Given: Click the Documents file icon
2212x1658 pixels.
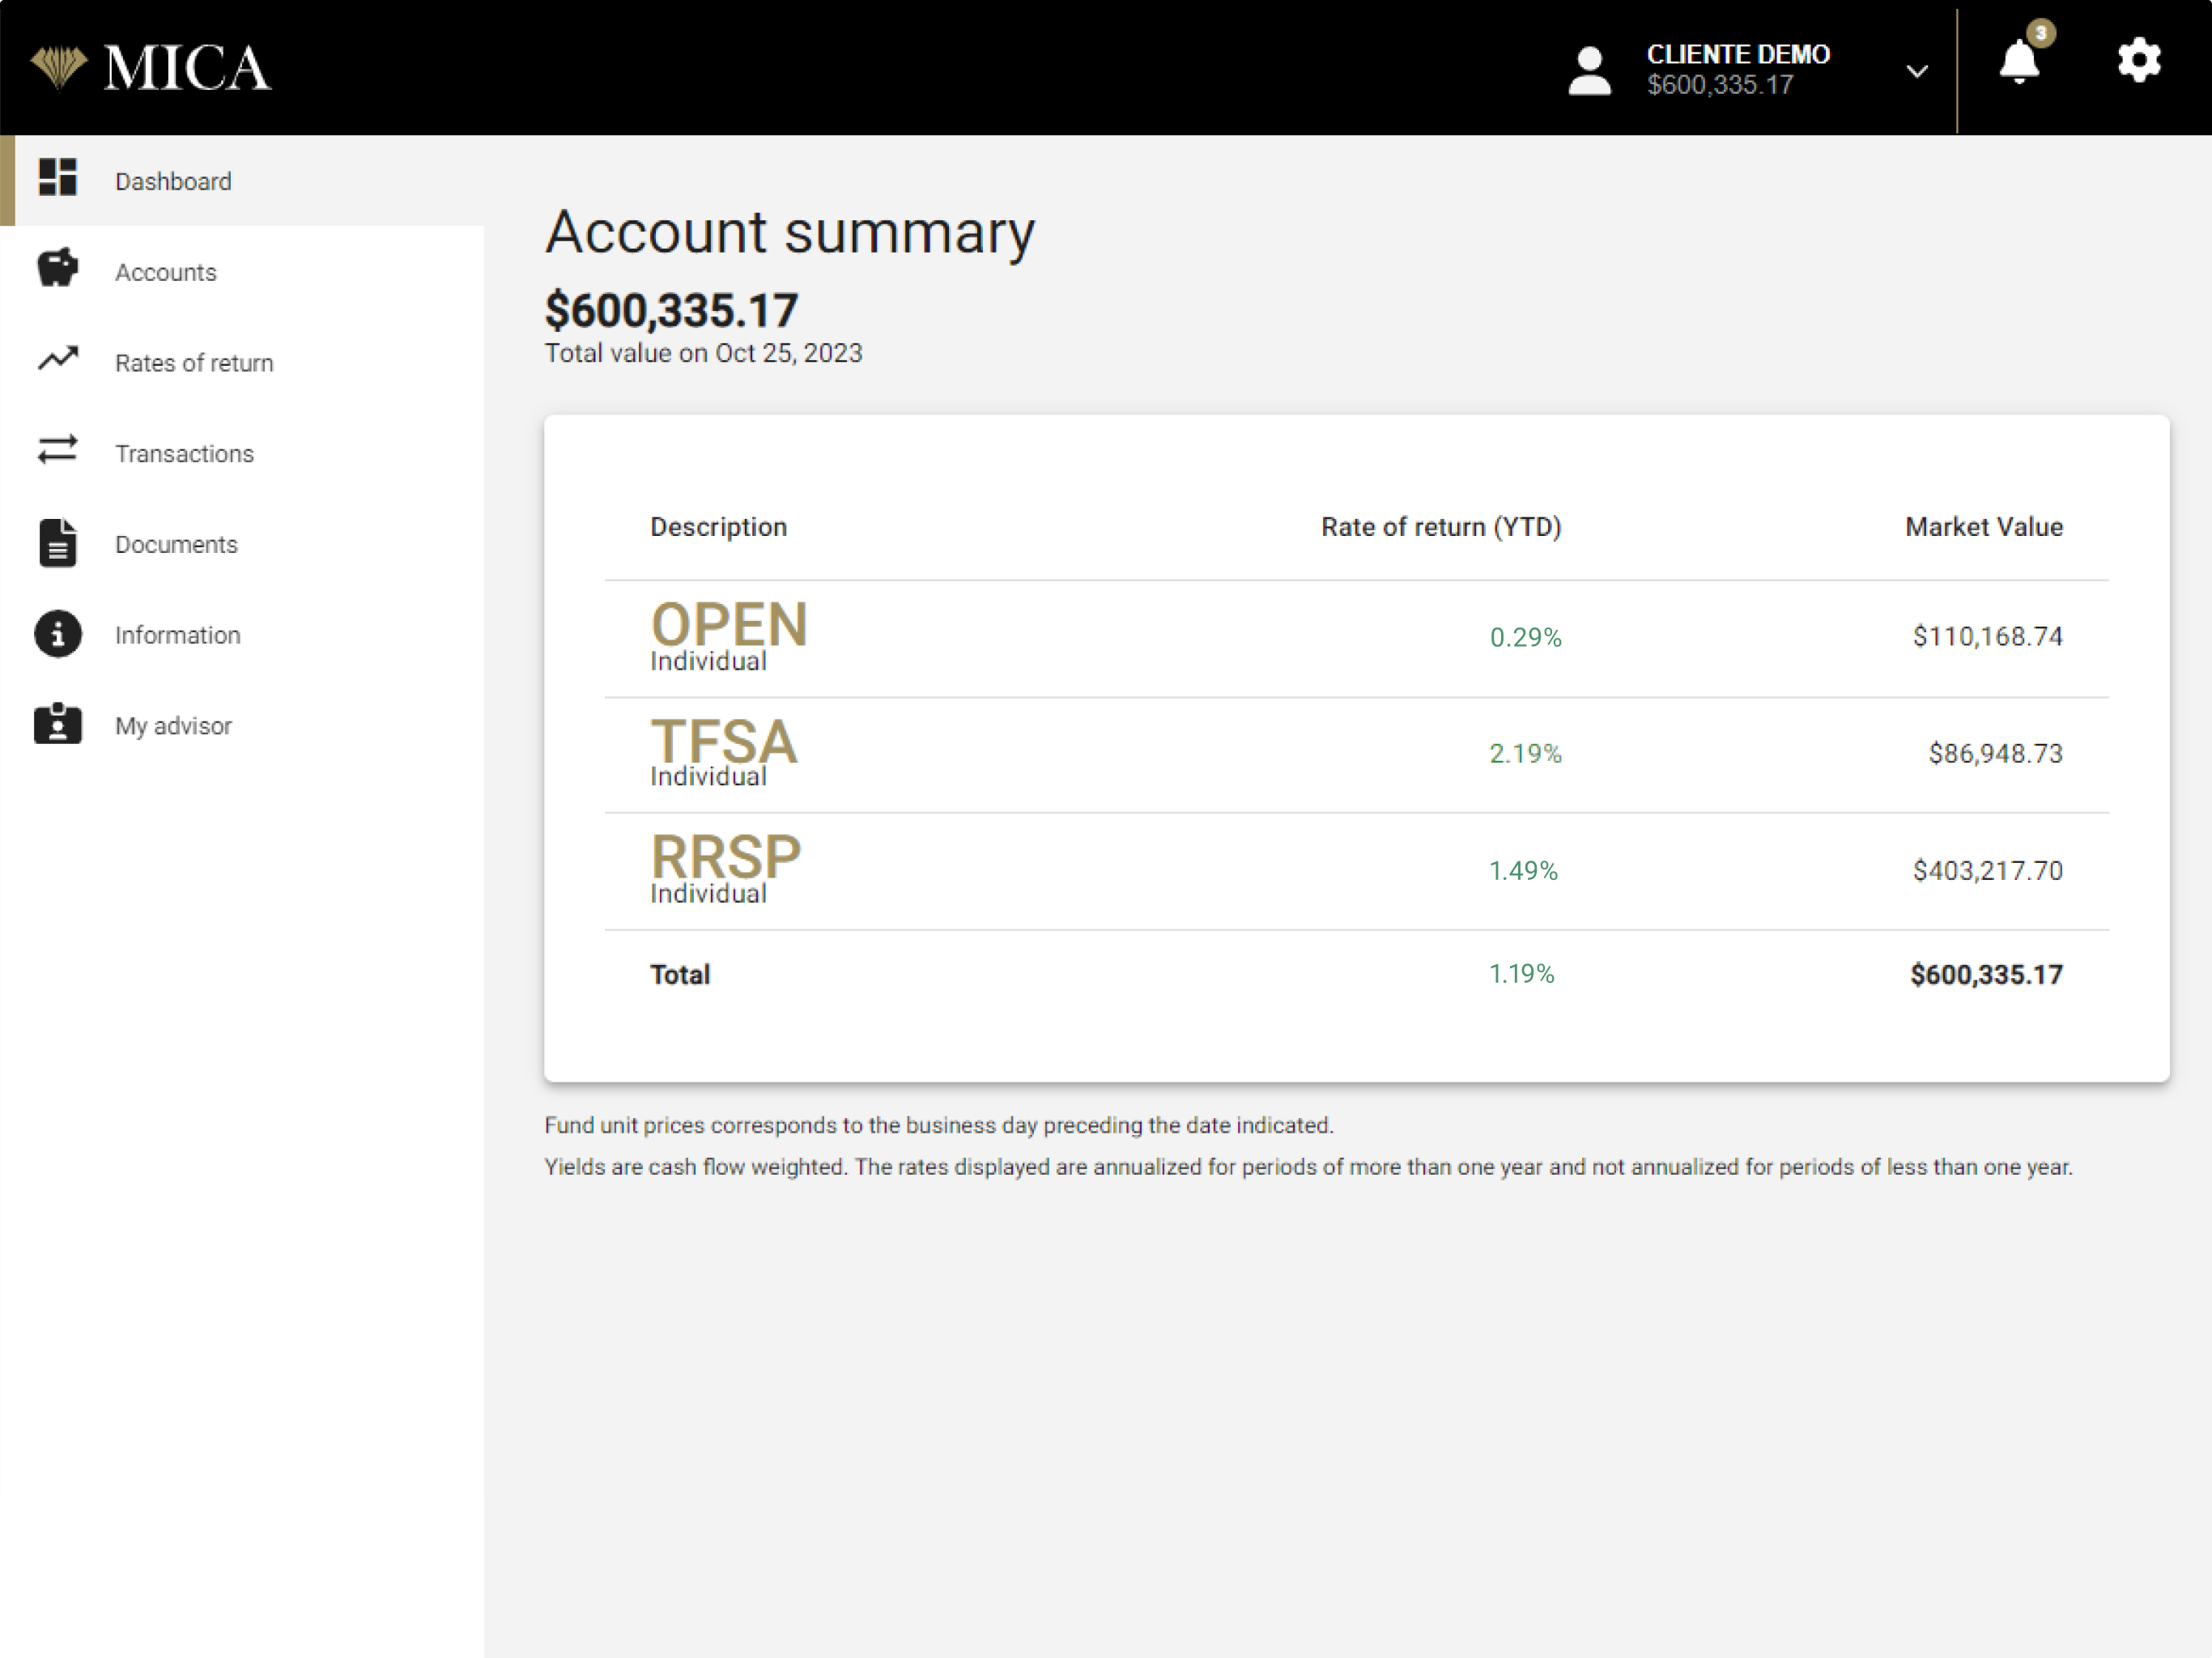Looking at the screenshot, I should (58, 543).
